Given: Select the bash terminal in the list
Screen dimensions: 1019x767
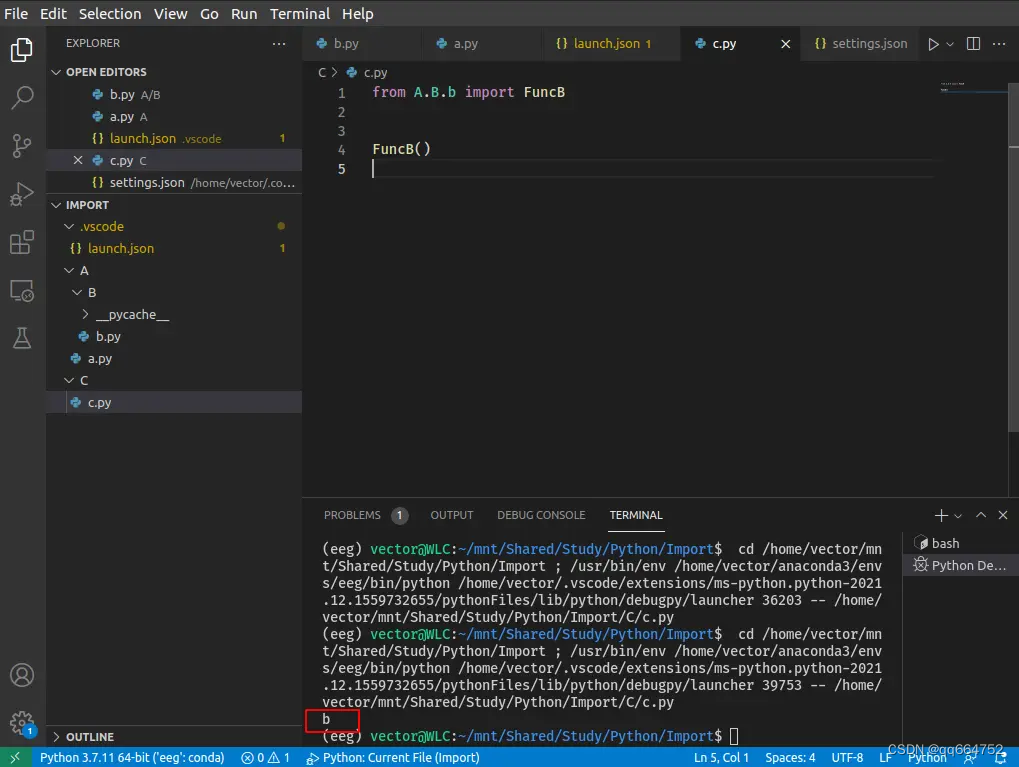Looking at the screenshot, I should [945, 543].
